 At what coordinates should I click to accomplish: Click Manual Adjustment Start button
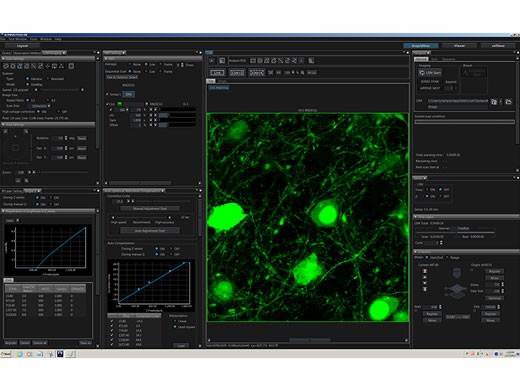[150, 209]
